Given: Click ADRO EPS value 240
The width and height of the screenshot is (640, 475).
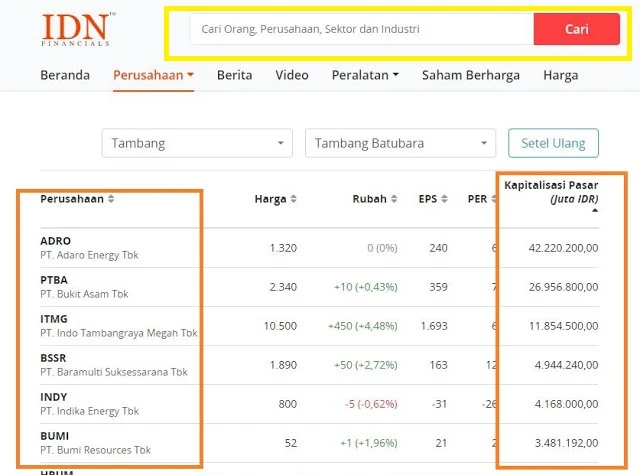Looking at the screenshot, I should click(x=438, y=248).
